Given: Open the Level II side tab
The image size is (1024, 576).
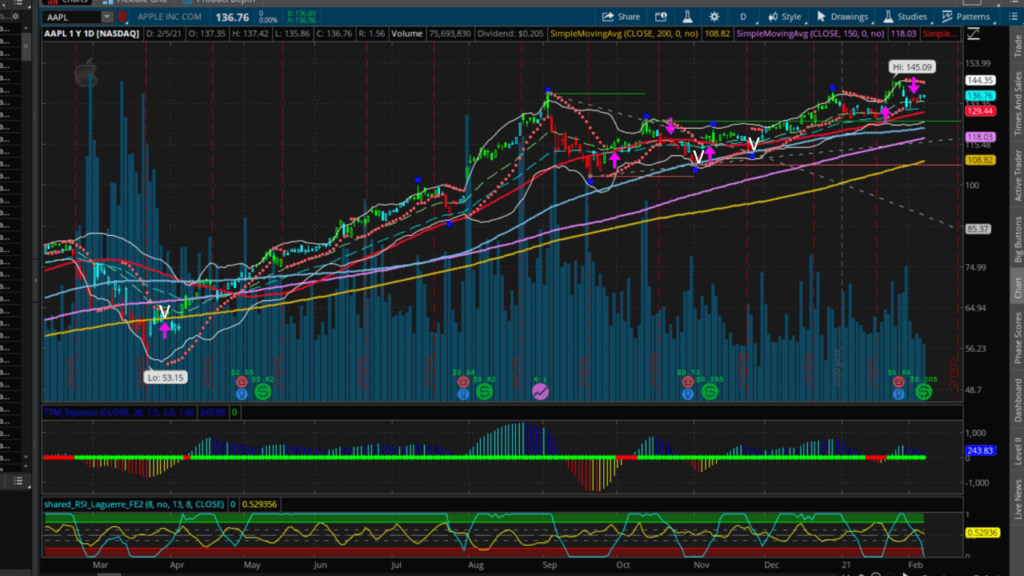Looking at the screenshot, I should pos(1017,451).
